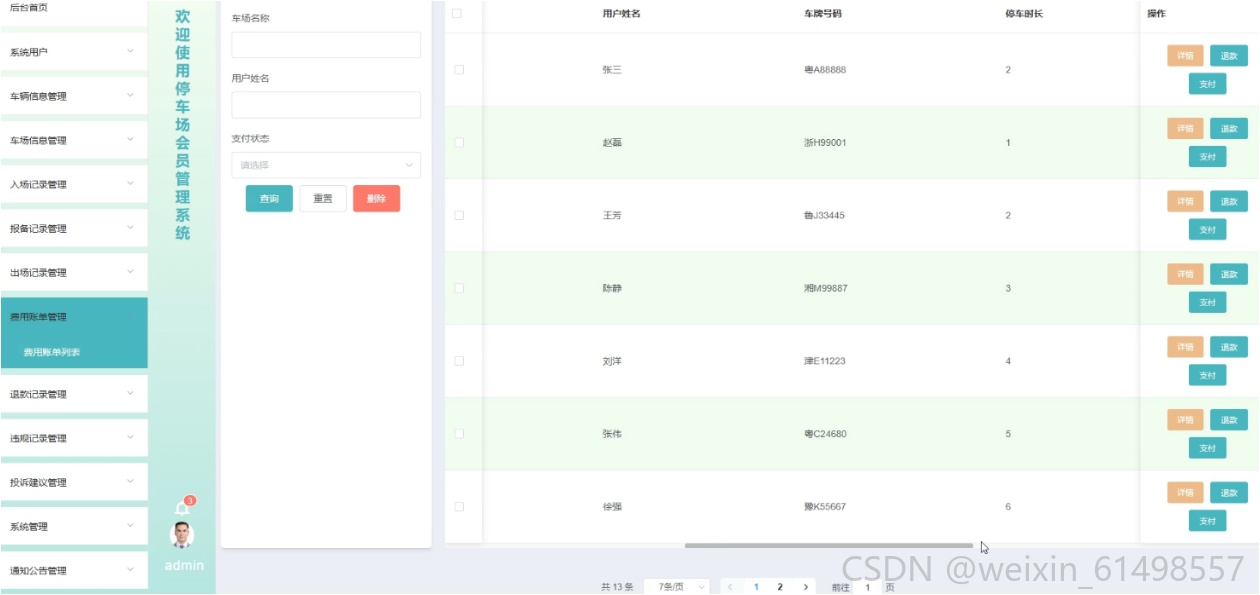This screenshot has width=1260, height=595.
Task: Expand the 入场记录管理 sidebar menu
Action: (x=74, y=184)
